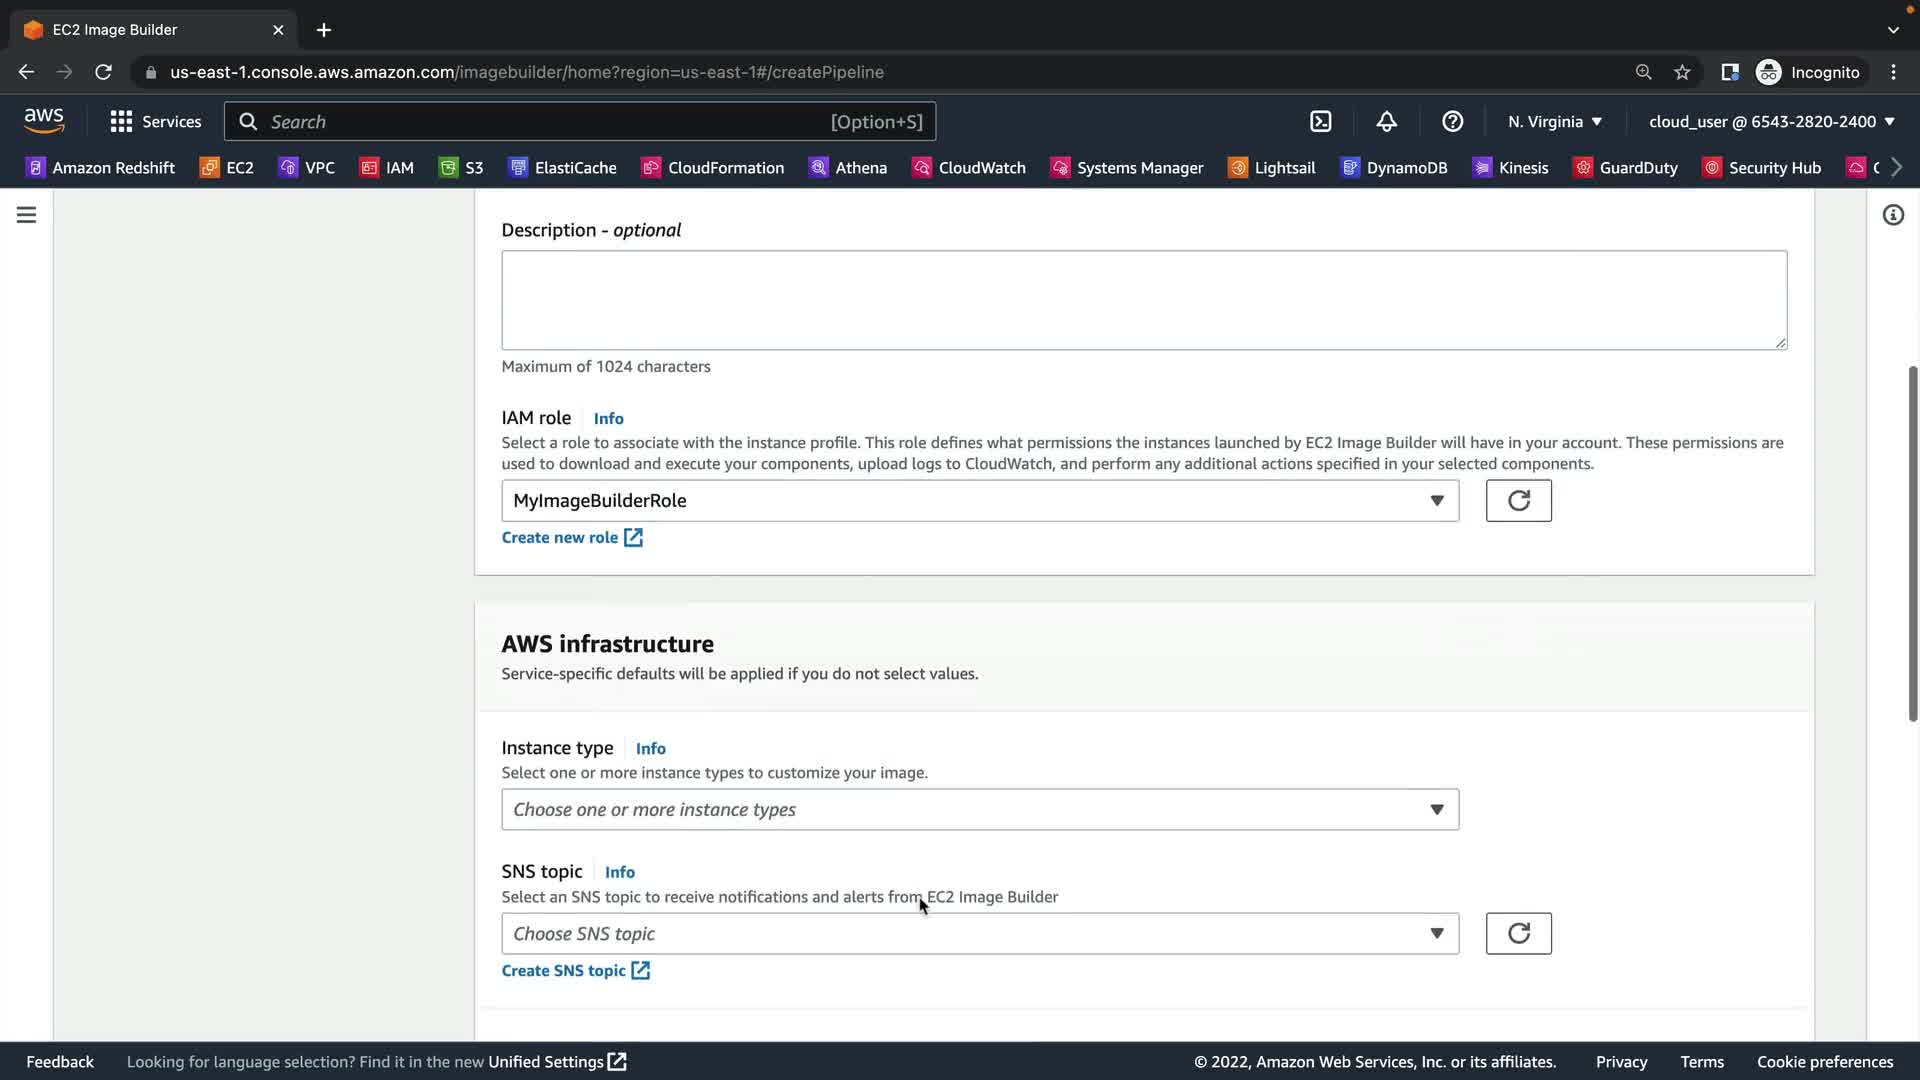
Task: Click into the Description text area
Action: pos(1143,300)
